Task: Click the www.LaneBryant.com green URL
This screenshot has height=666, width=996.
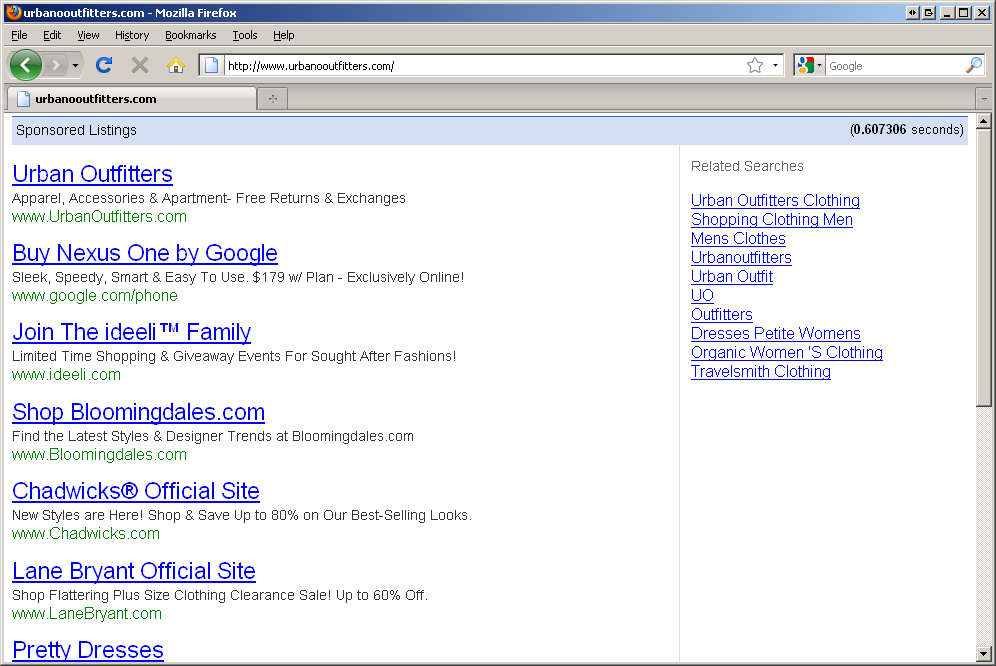Action: point(87,613)
